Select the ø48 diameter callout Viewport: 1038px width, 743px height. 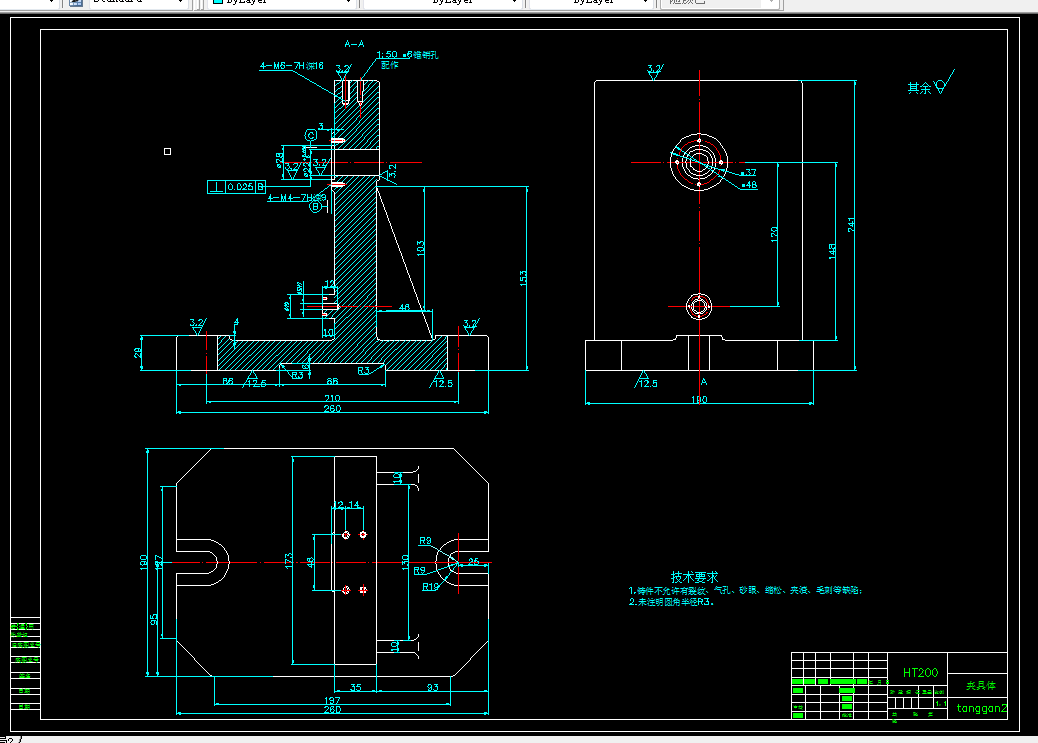pos(749,185)
